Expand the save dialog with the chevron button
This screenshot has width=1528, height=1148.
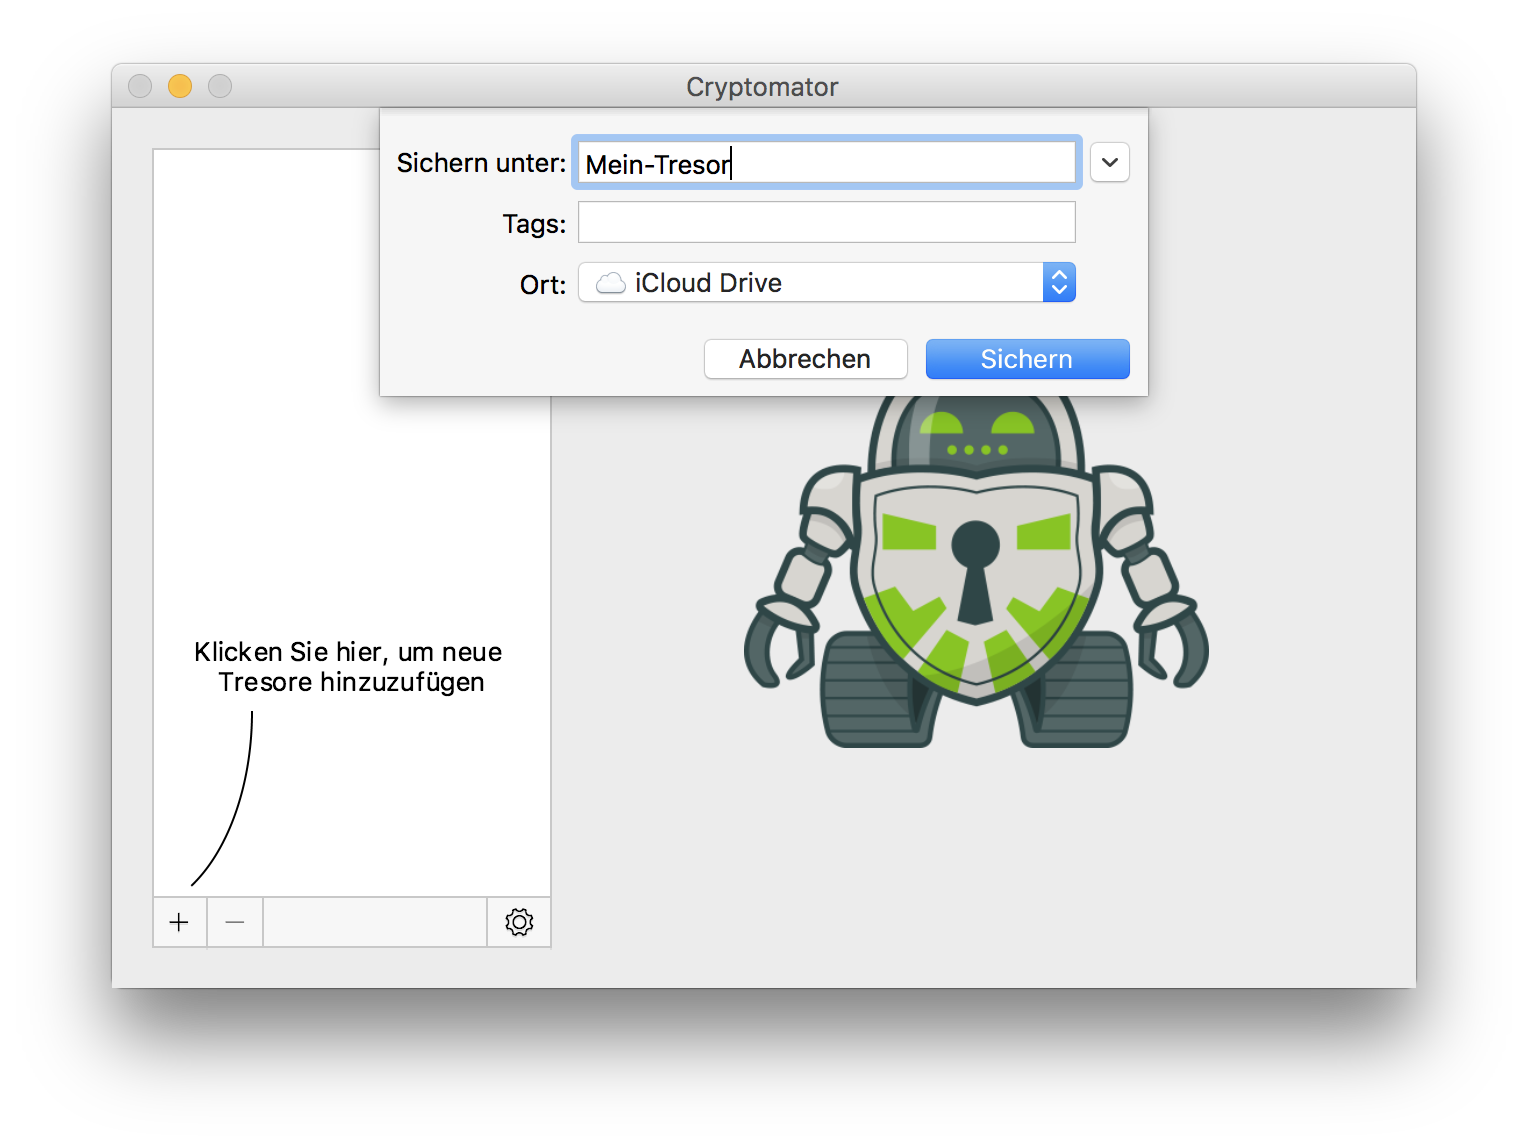click(1110, 163)
